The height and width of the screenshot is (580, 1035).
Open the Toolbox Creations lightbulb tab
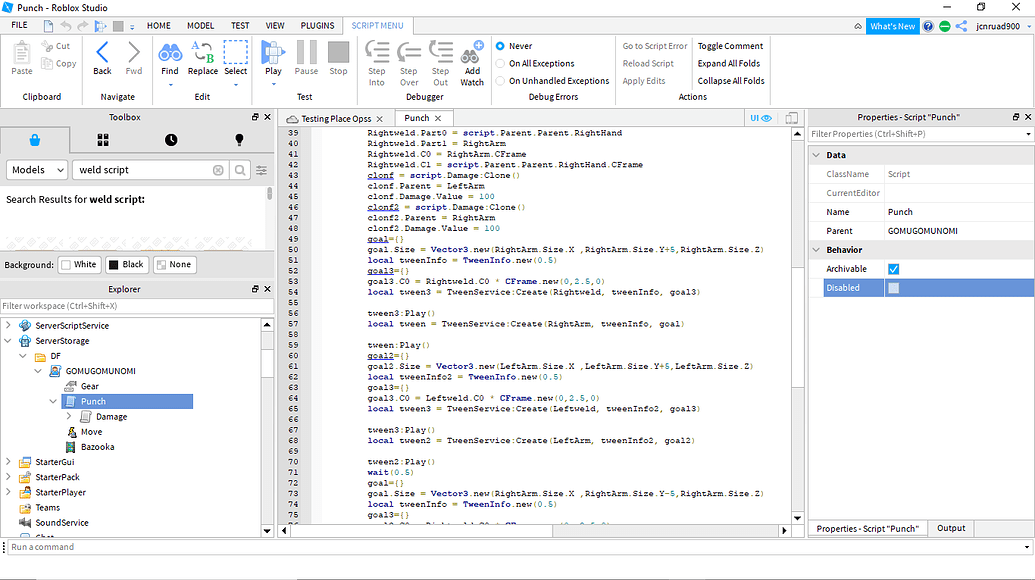click(239, 140)
